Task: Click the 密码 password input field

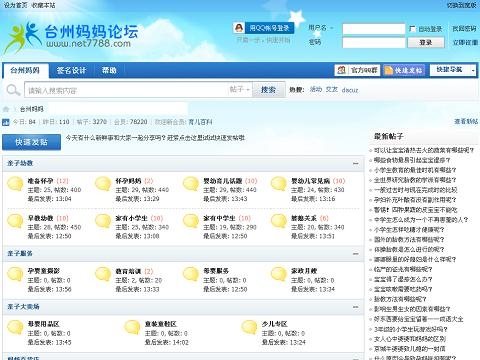Action: (x=374, y=42)
